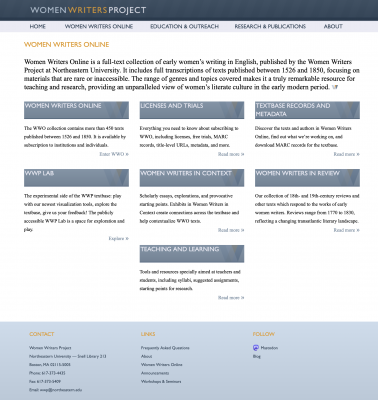This screenshot has height=400, width=378.
Task: Open Women Writers Online in navigation bar
Action: (x=99, y=26)
